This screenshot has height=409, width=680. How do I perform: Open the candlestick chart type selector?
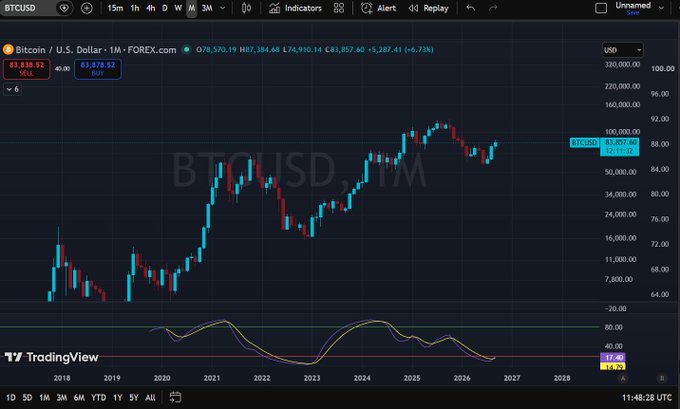[x=246, y=8]
